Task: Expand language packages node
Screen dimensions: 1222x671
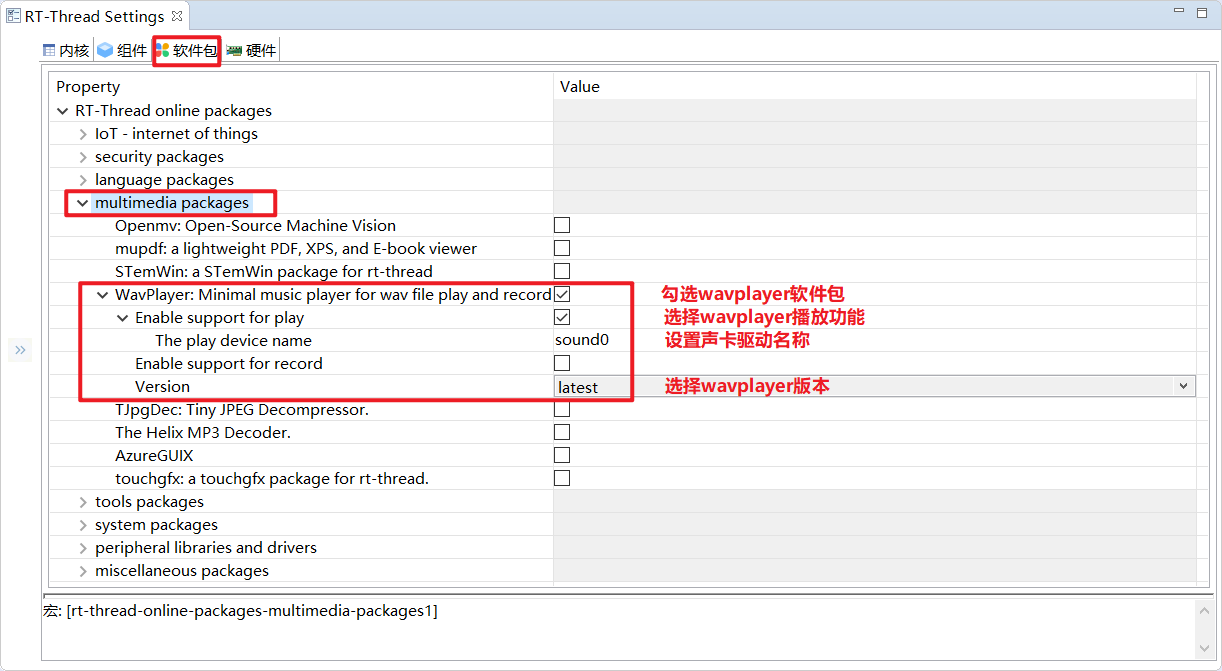Action: click(83, 180)
